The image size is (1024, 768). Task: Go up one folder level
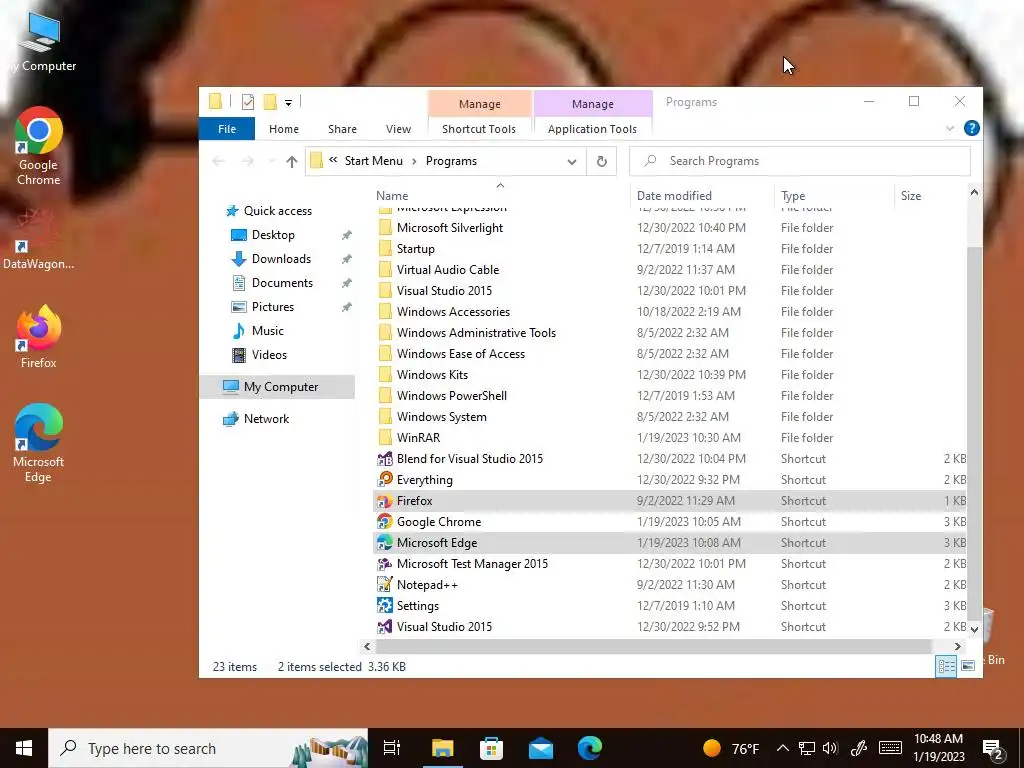coord(292,161)
